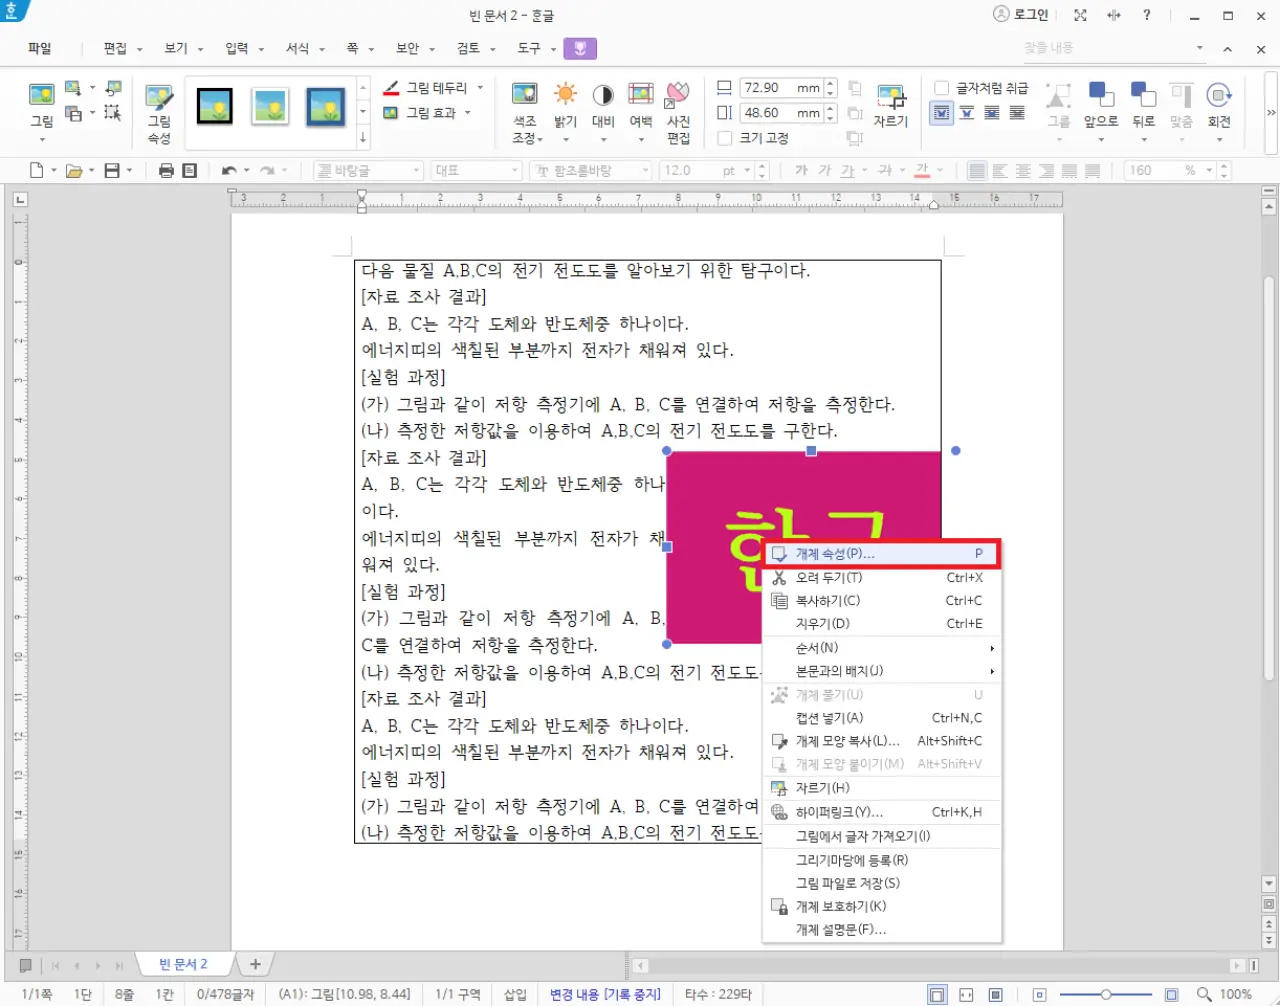Click the 로그인 login button
The height and width of the screenshot is (1006, 1280).
click(x=1021, y=15)
